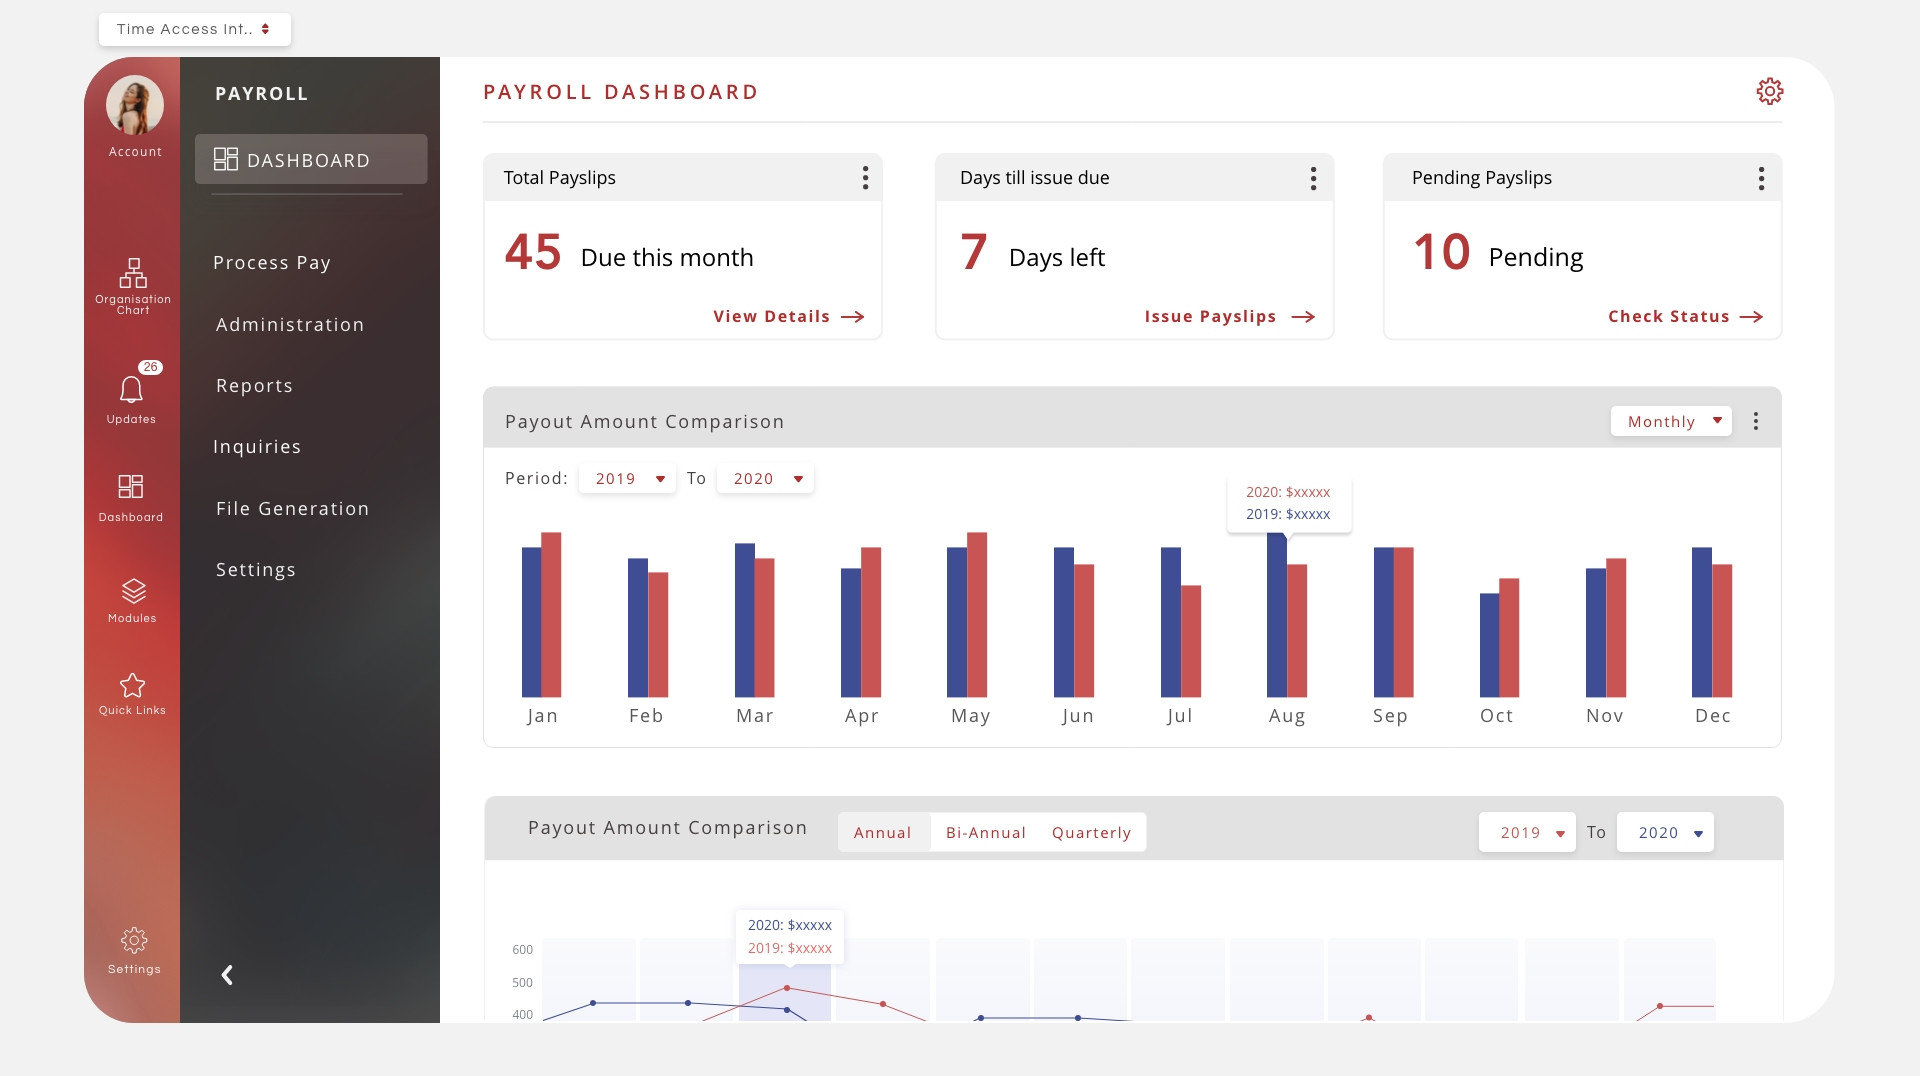The height and width of the screenshot is (1076, 1920).
Task: Open options menu on Pending Payslips card
Action: click(x=1762, y=177)
